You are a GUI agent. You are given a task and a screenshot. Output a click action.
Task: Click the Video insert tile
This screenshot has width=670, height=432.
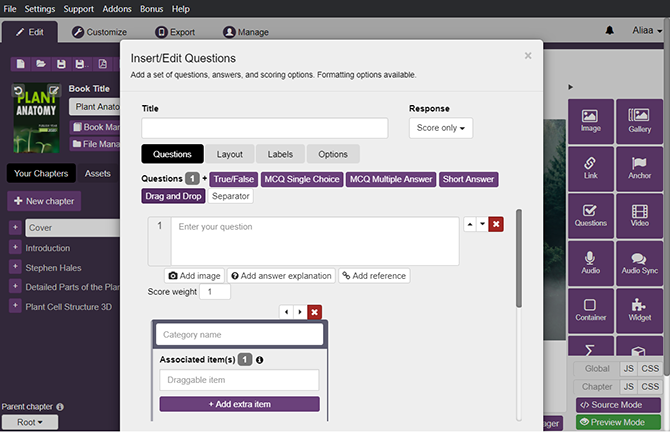(639, 215)
